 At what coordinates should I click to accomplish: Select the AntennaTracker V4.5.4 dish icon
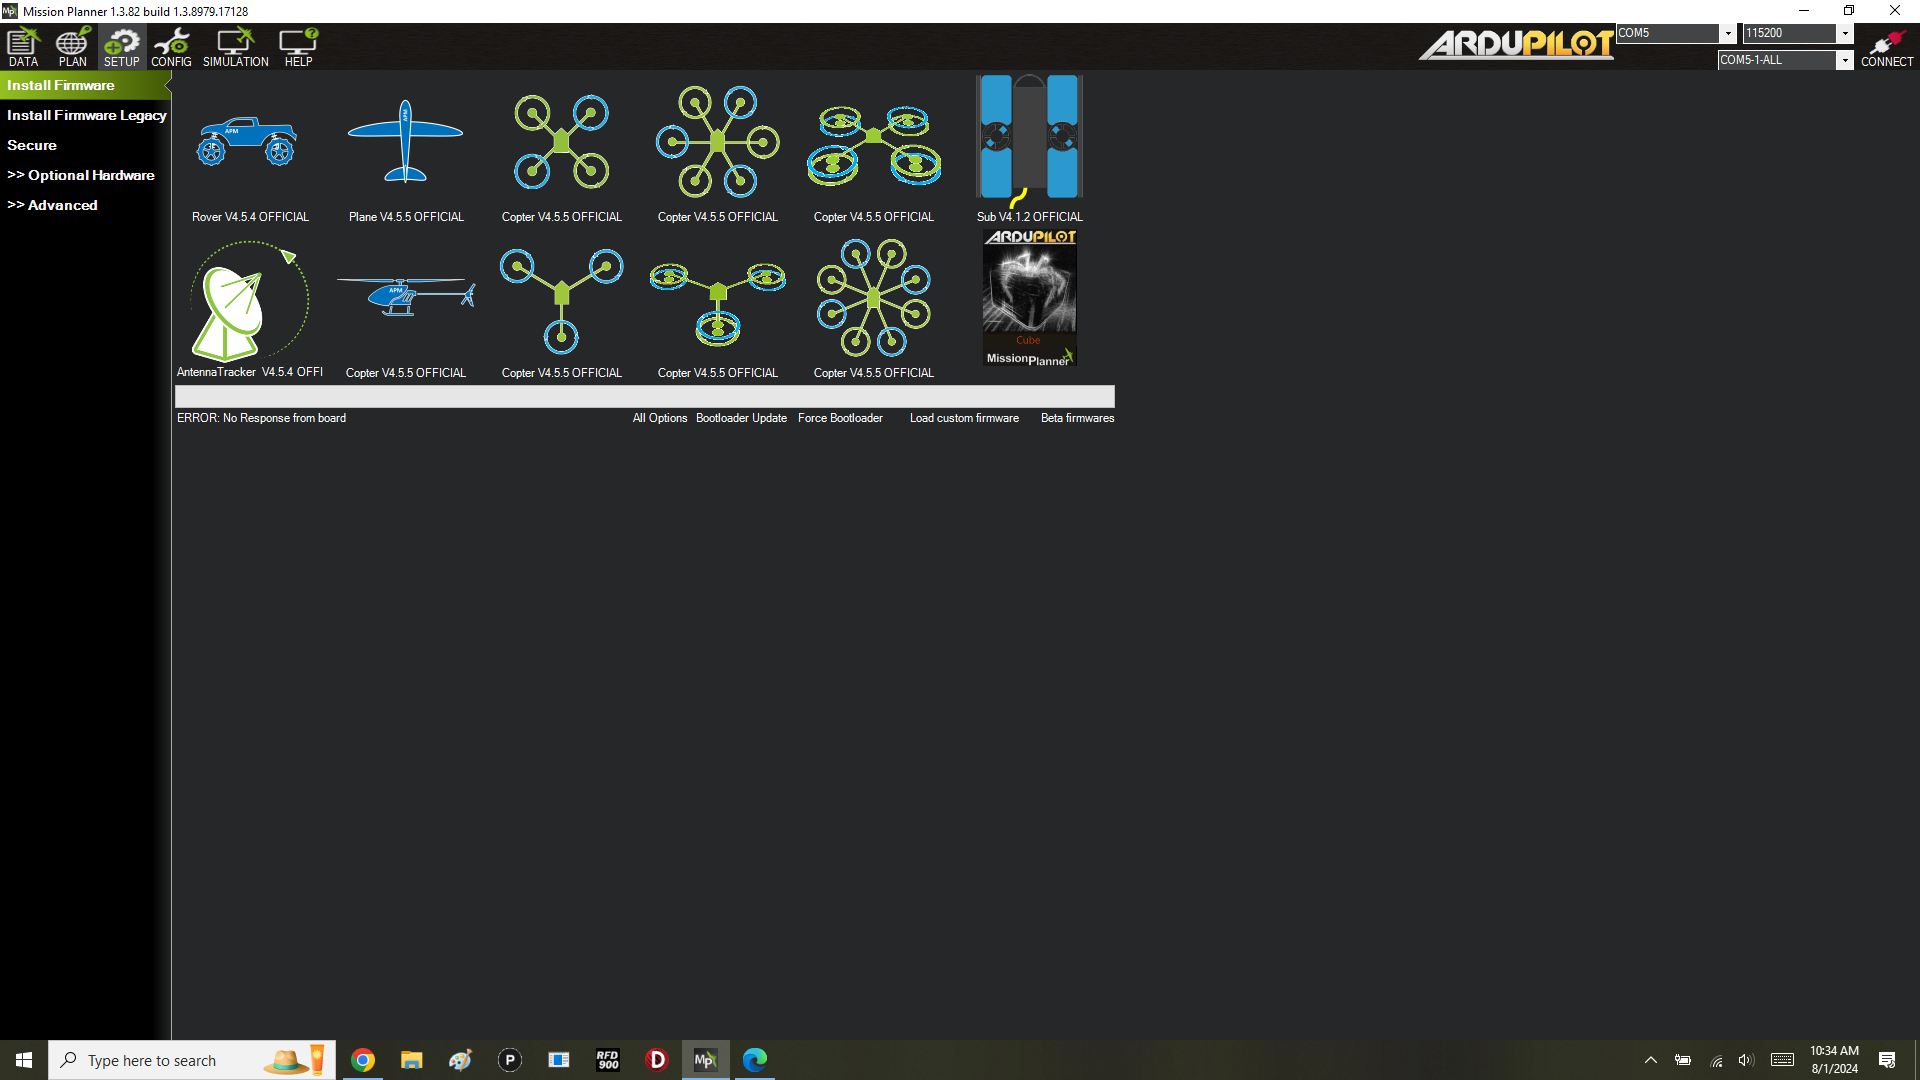pos(249,300)
